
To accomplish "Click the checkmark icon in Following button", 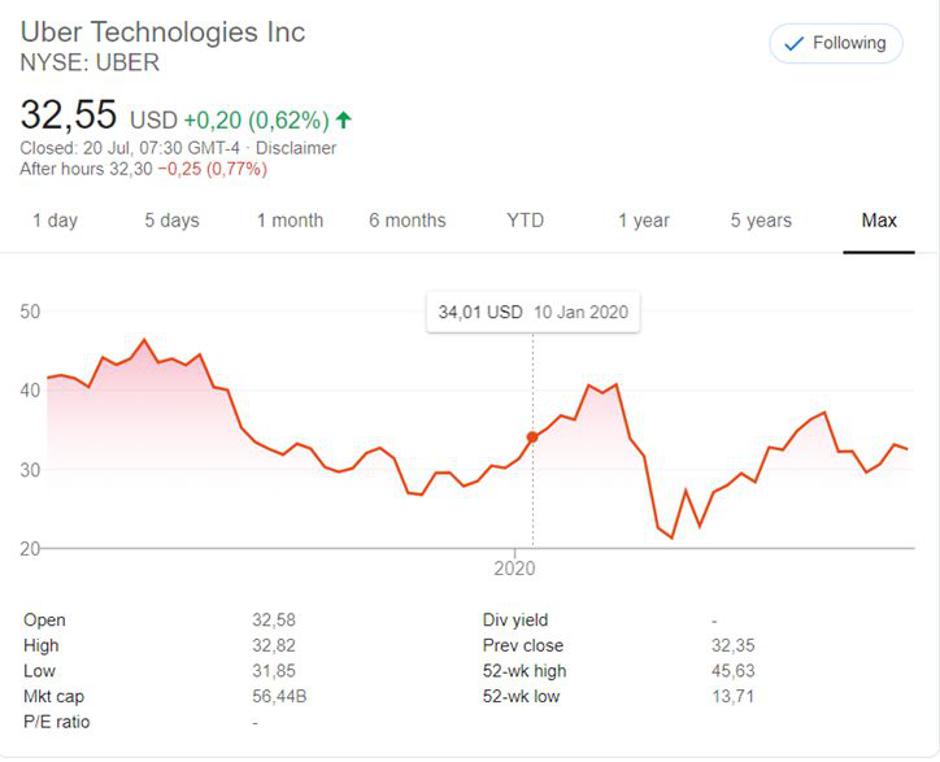I will tap(794, 44).
